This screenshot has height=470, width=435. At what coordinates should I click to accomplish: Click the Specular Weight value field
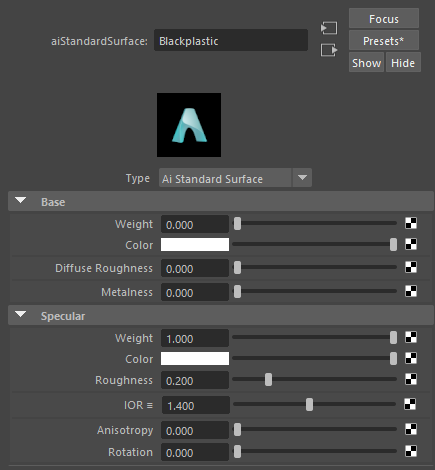pyautogui.click(x=195, y=338)
